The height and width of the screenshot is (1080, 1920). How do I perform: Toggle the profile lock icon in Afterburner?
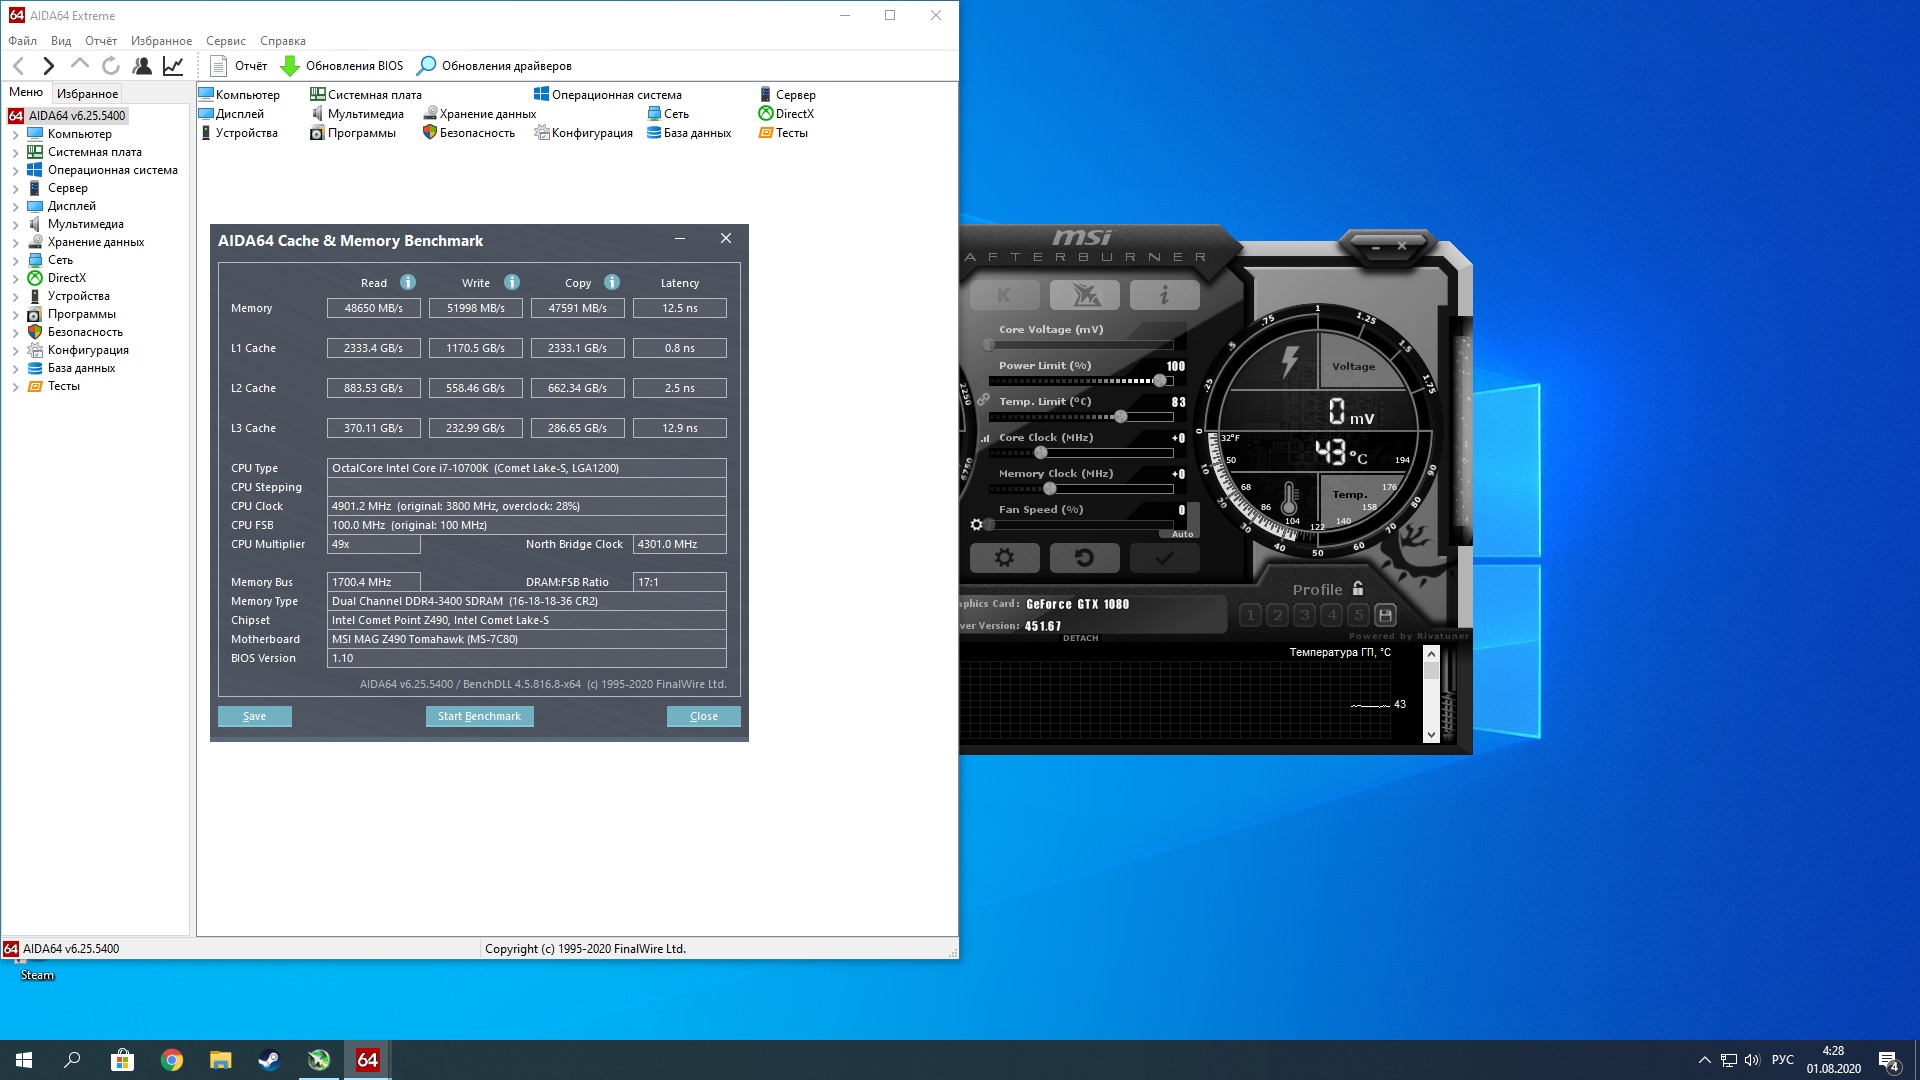click(1358, 589)
